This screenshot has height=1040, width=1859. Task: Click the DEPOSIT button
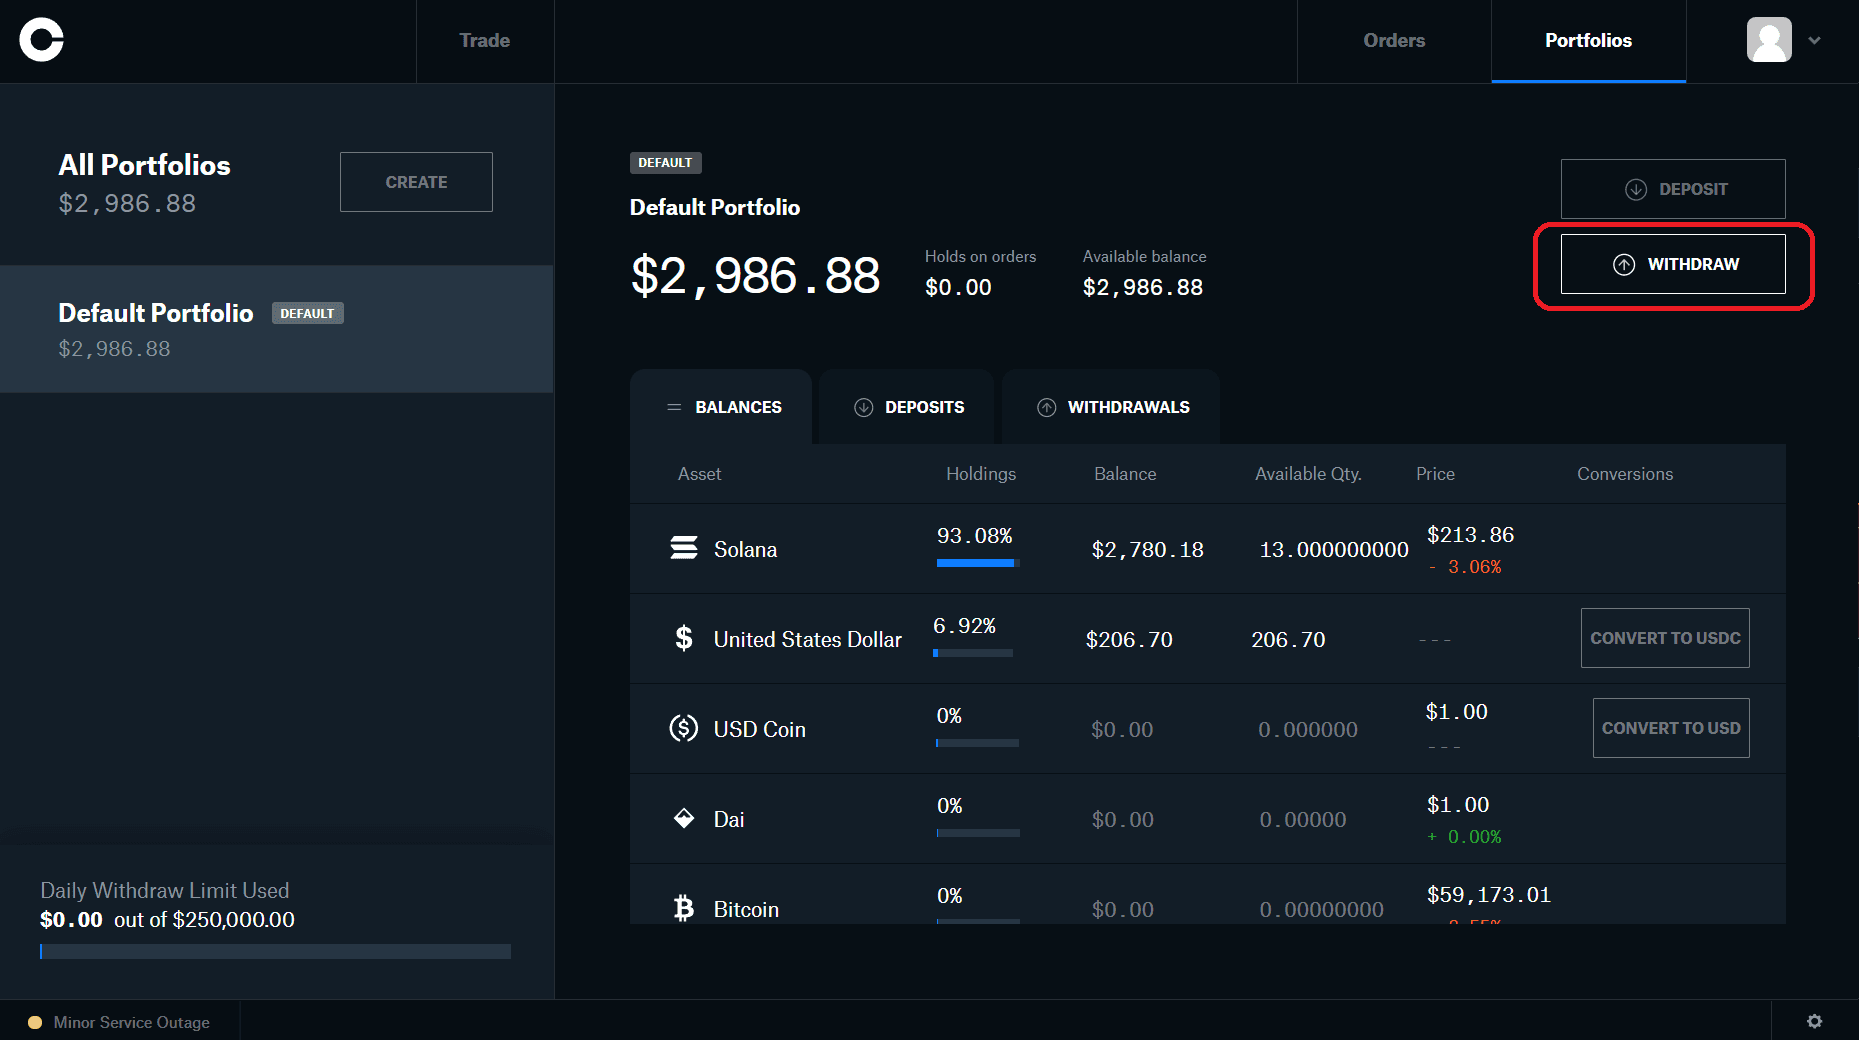tap(1673, 189)
